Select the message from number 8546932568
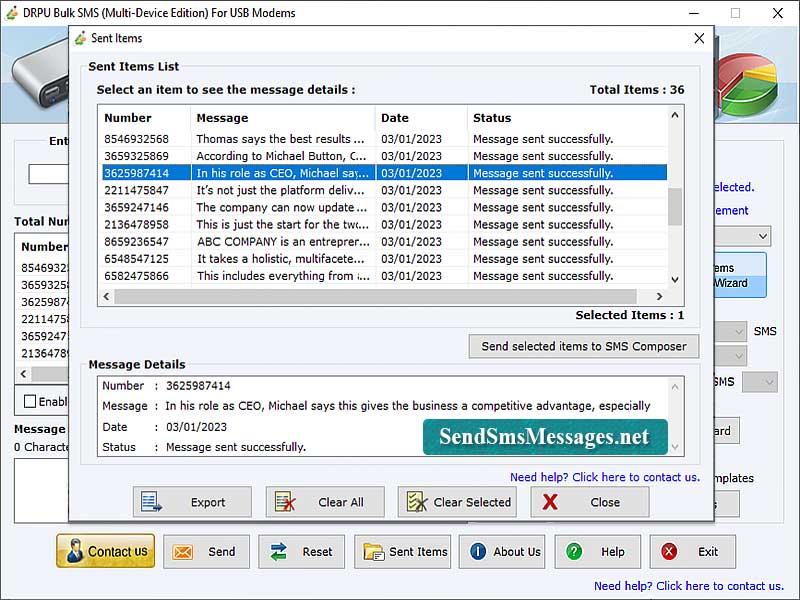This screenshot has width=800, height=600. coord(300,138)
